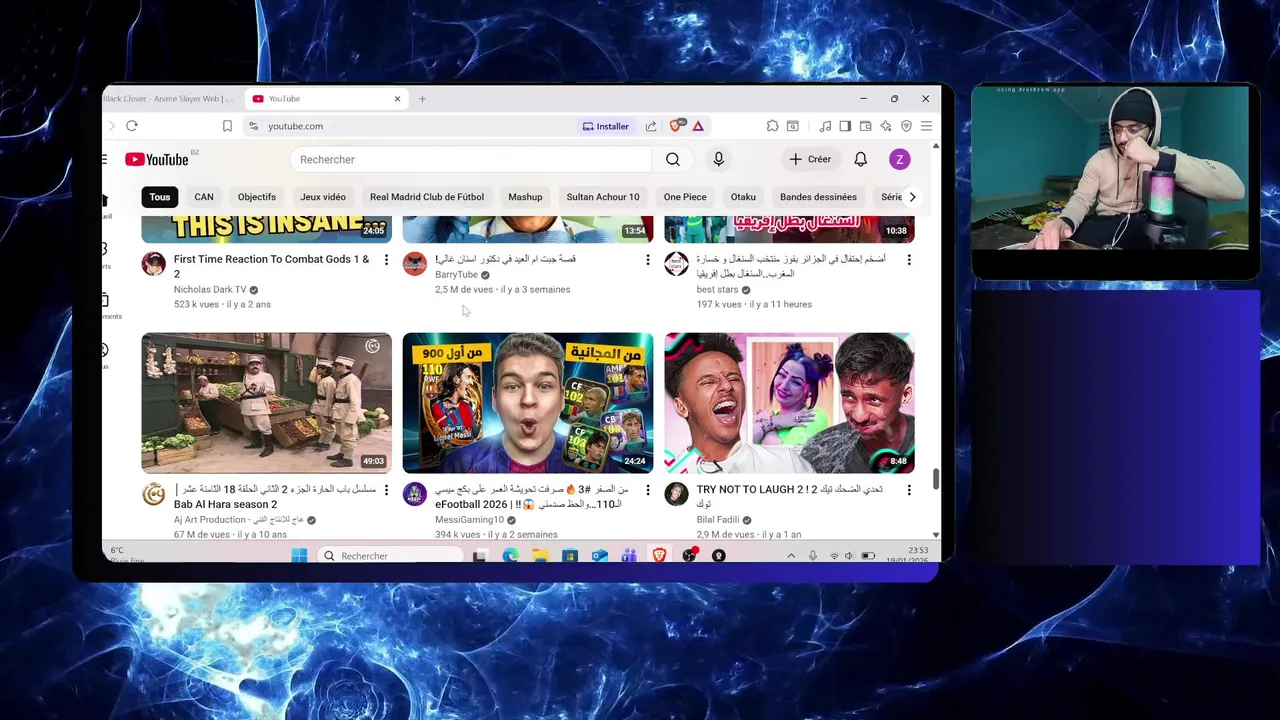
Task: Open the TRY NOT TO LAUGH 8:48 thumbnail
Action: [789, 403]
